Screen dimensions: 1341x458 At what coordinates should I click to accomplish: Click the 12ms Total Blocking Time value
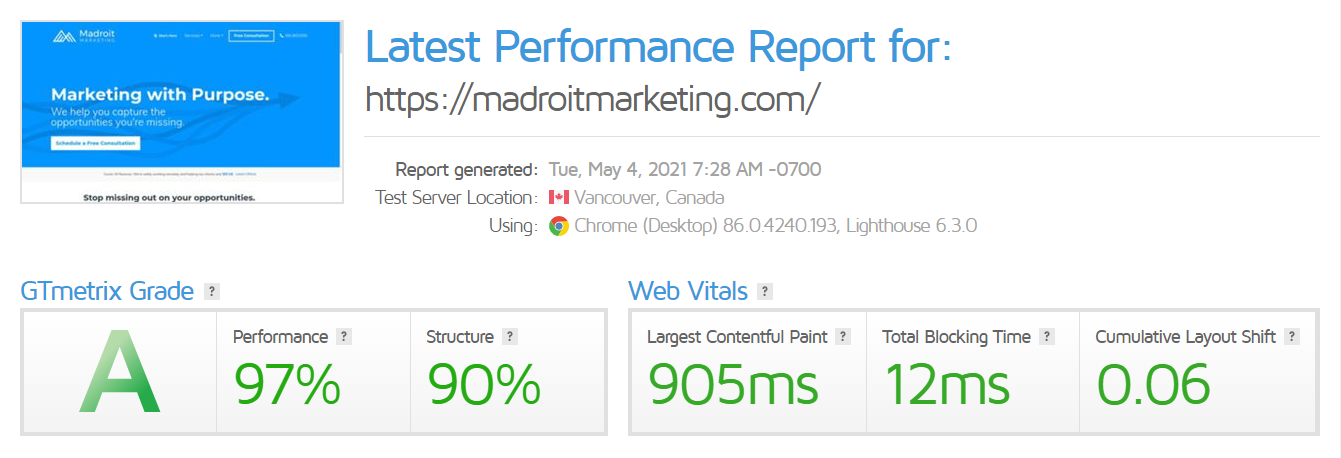[x=947, y=384]
